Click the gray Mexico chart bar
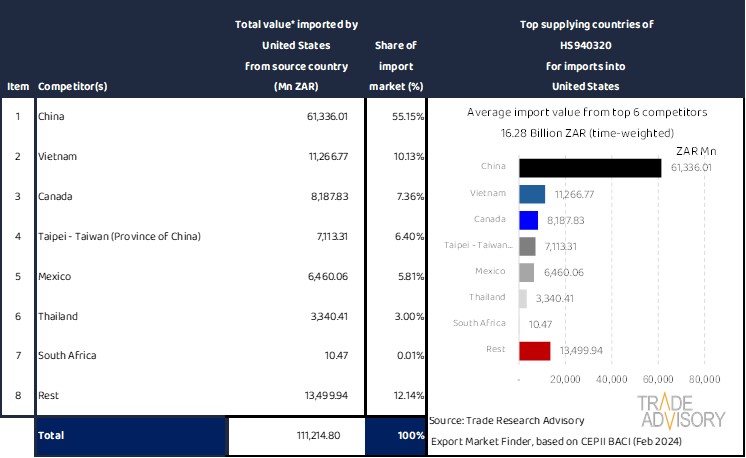The image size is (746, 458). pyautogui.click(x=527, y=272)
